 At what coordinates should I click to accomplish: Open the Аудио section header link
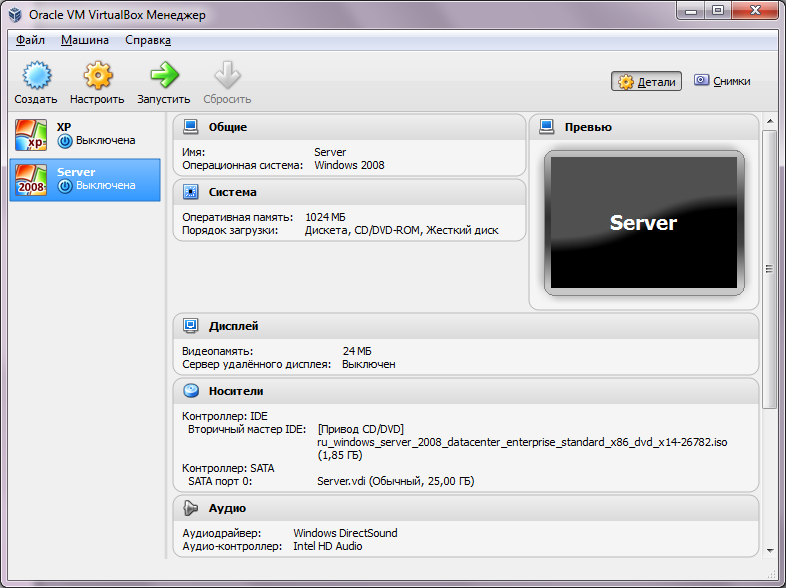[x=227, y=508]
